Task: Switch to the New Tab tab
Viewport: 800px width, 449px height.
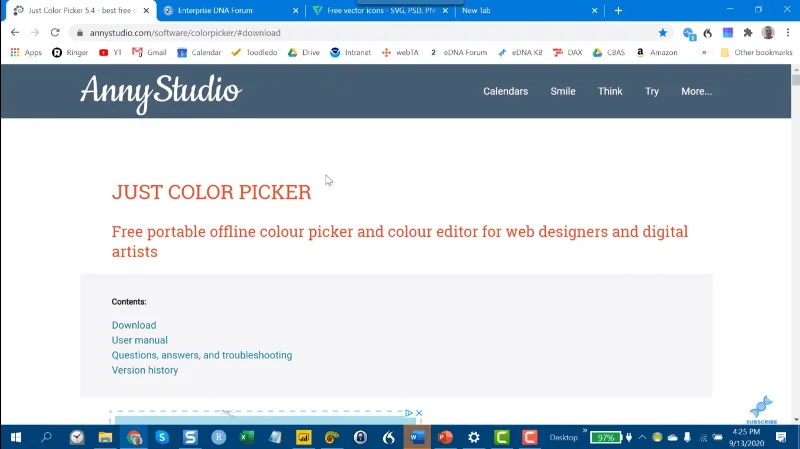Action: point(530,10)
